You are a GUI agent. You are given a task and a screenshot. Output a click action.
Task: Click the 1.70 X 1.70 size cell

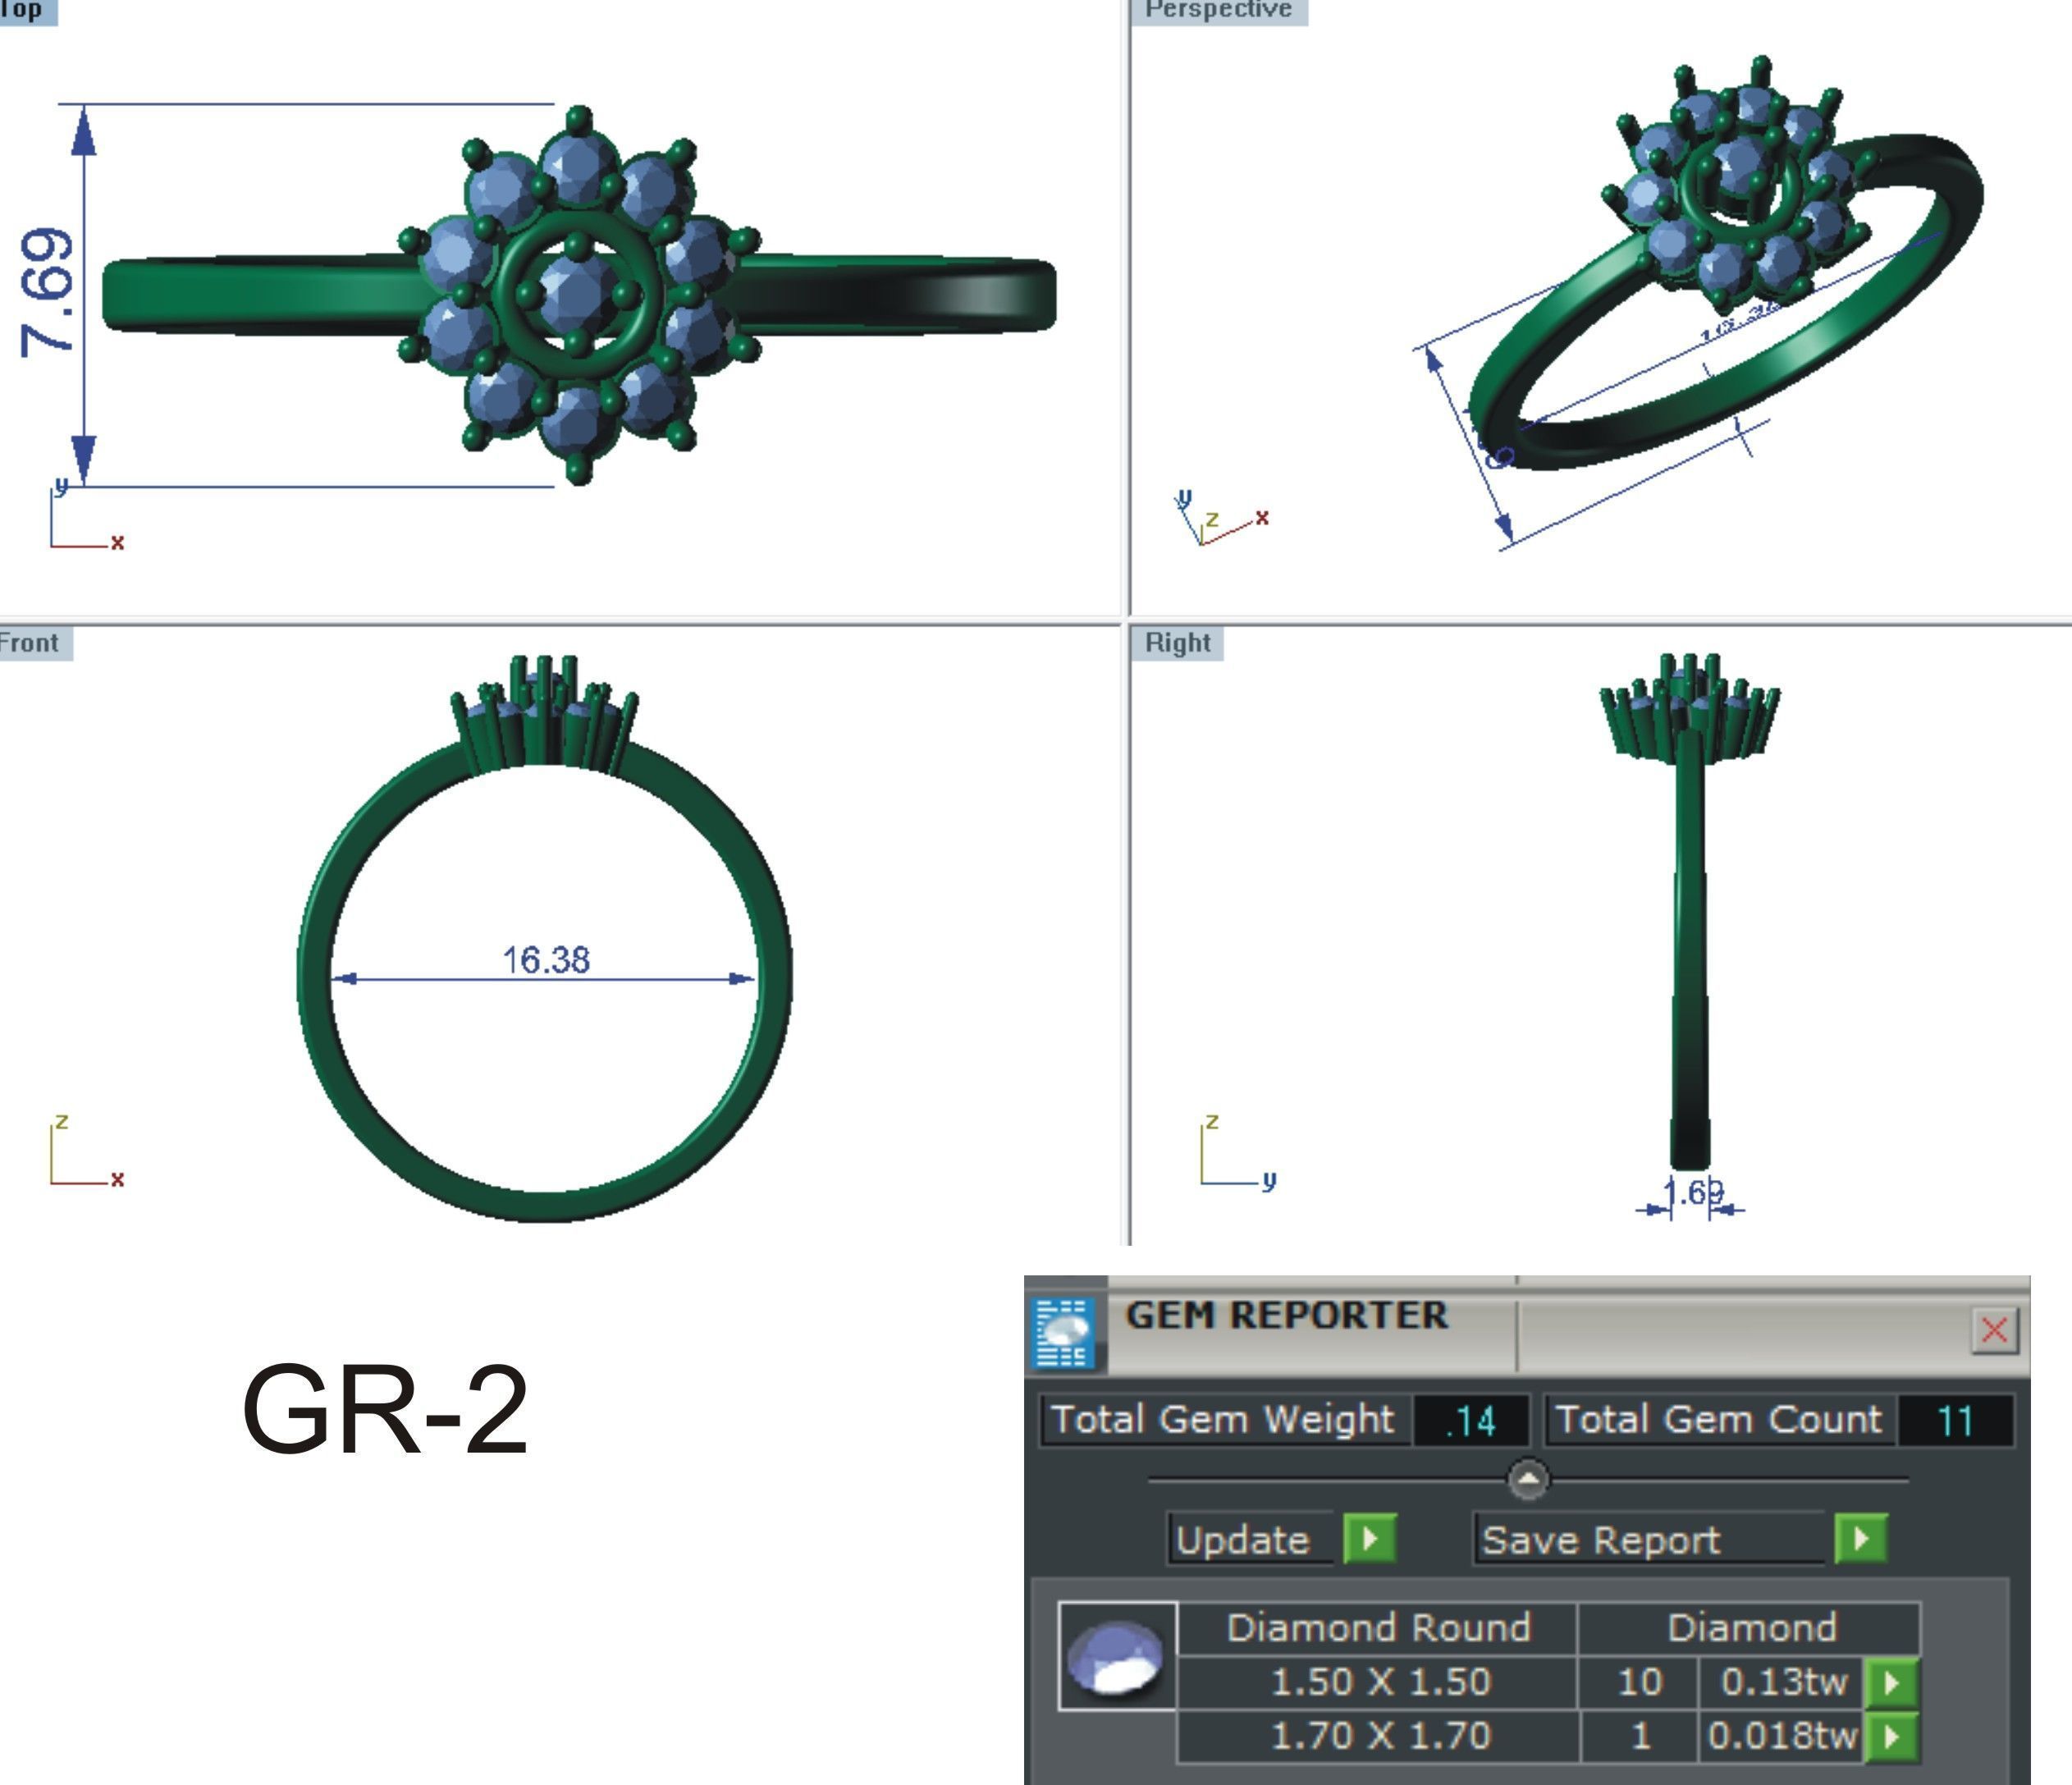coord(1380,1736)
